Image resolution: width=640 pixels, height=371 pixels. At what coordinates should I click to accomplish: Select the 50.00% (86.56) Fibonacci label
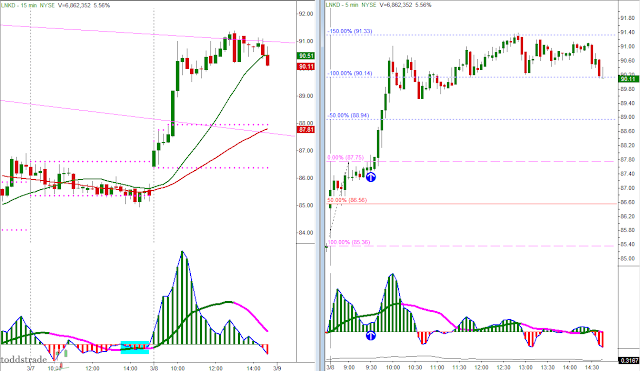click(x=347, y=200)
